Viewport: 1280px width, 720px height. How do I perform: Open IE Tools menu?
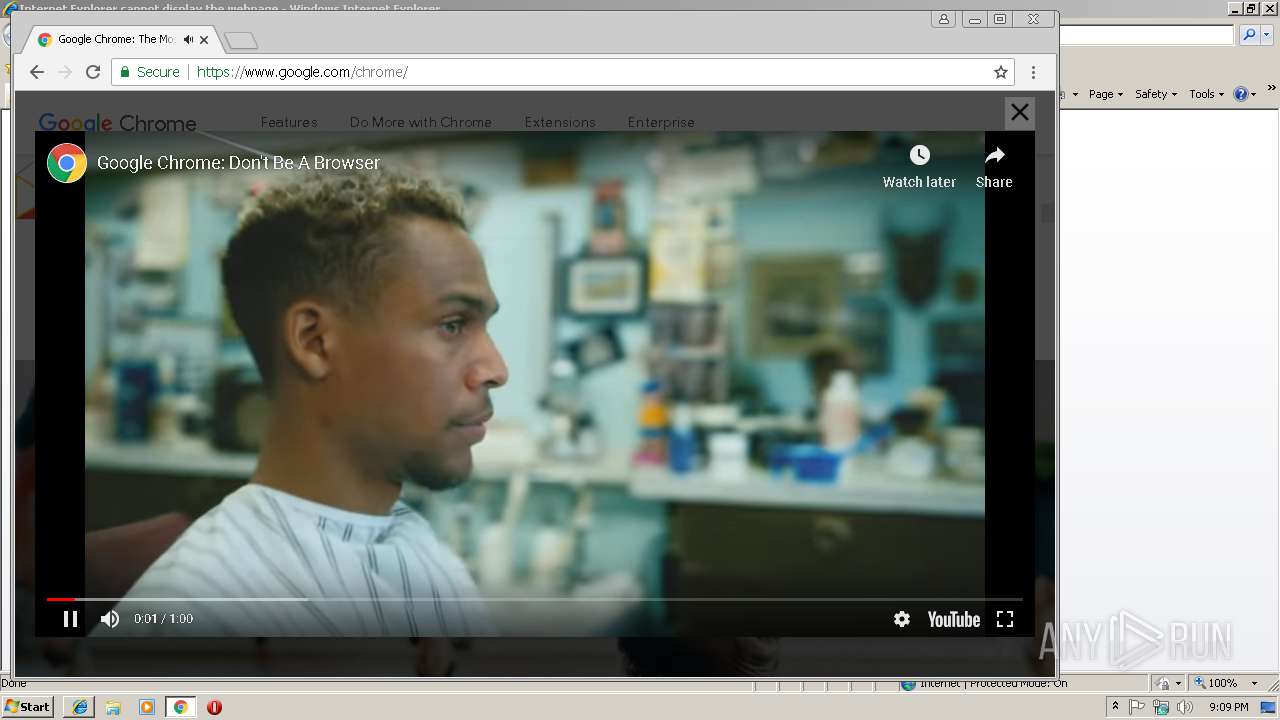click(x=1207, y=94)
